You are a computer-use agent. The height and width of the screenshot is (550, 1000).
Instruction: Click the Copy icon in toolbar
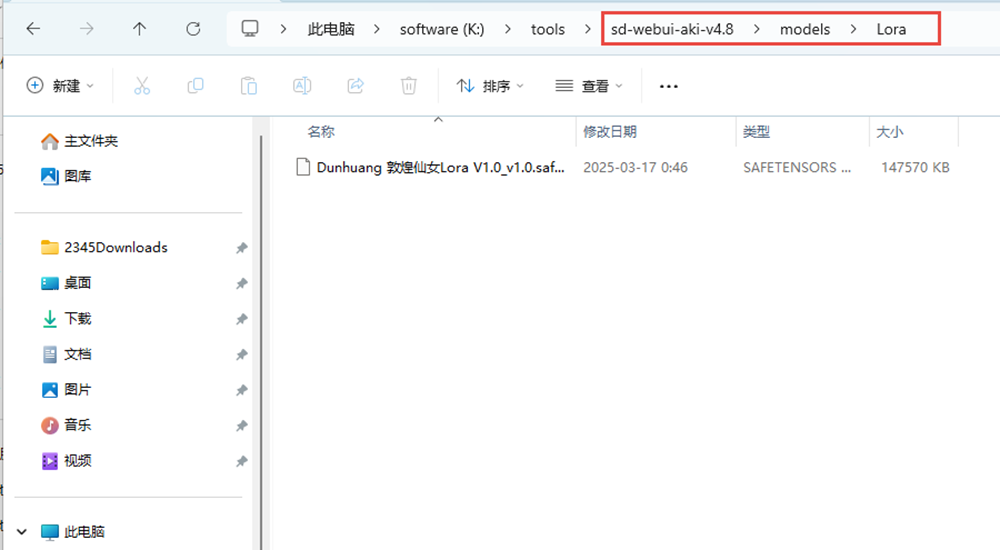195,85
